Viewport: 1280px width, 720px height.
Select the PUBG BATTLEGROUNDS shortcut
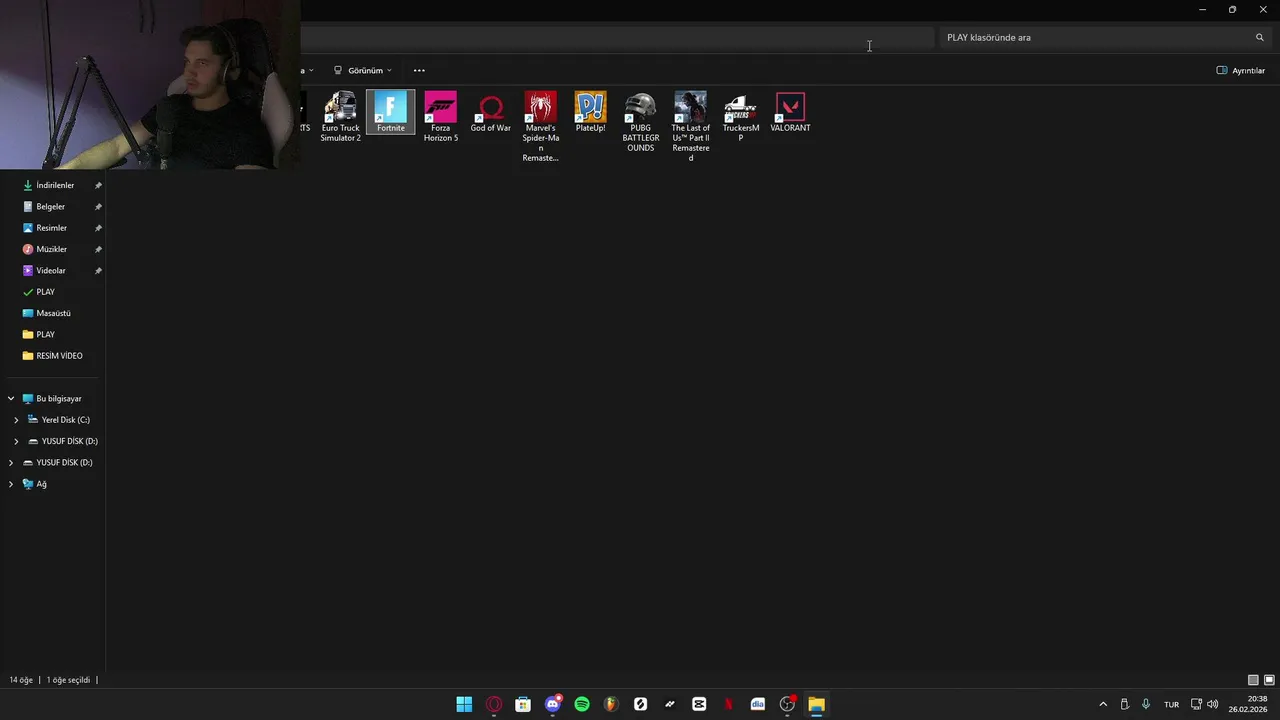tap(640, 121)
